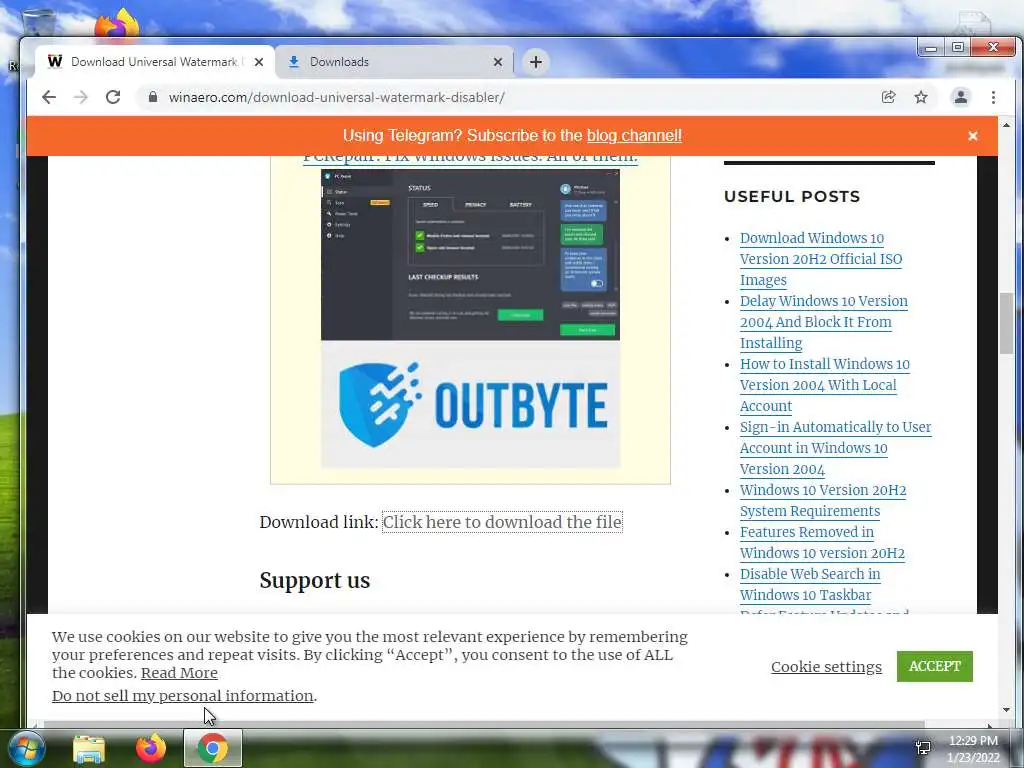View site security padlock info
Image resolution: width=1024 pixels, height=768 pixels.
153,97
